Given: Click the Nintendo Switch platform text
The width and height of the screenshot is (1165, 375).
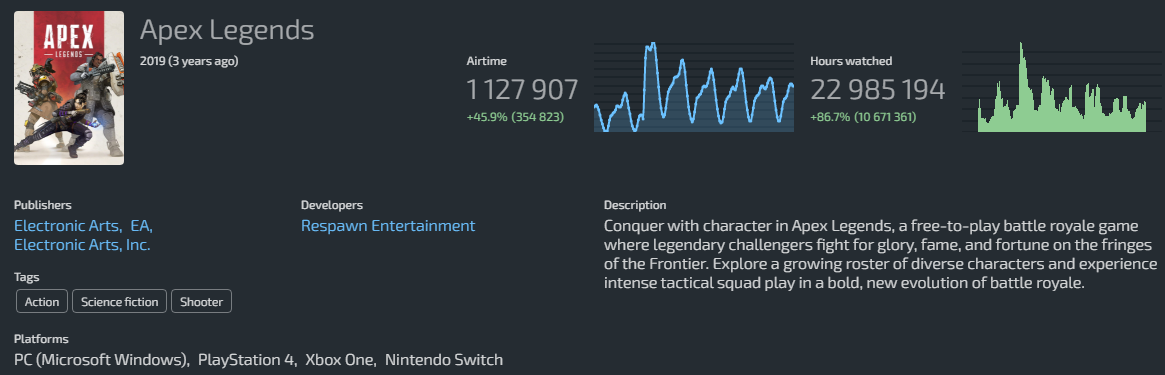Looking at the screenshot, I should 444,360.
